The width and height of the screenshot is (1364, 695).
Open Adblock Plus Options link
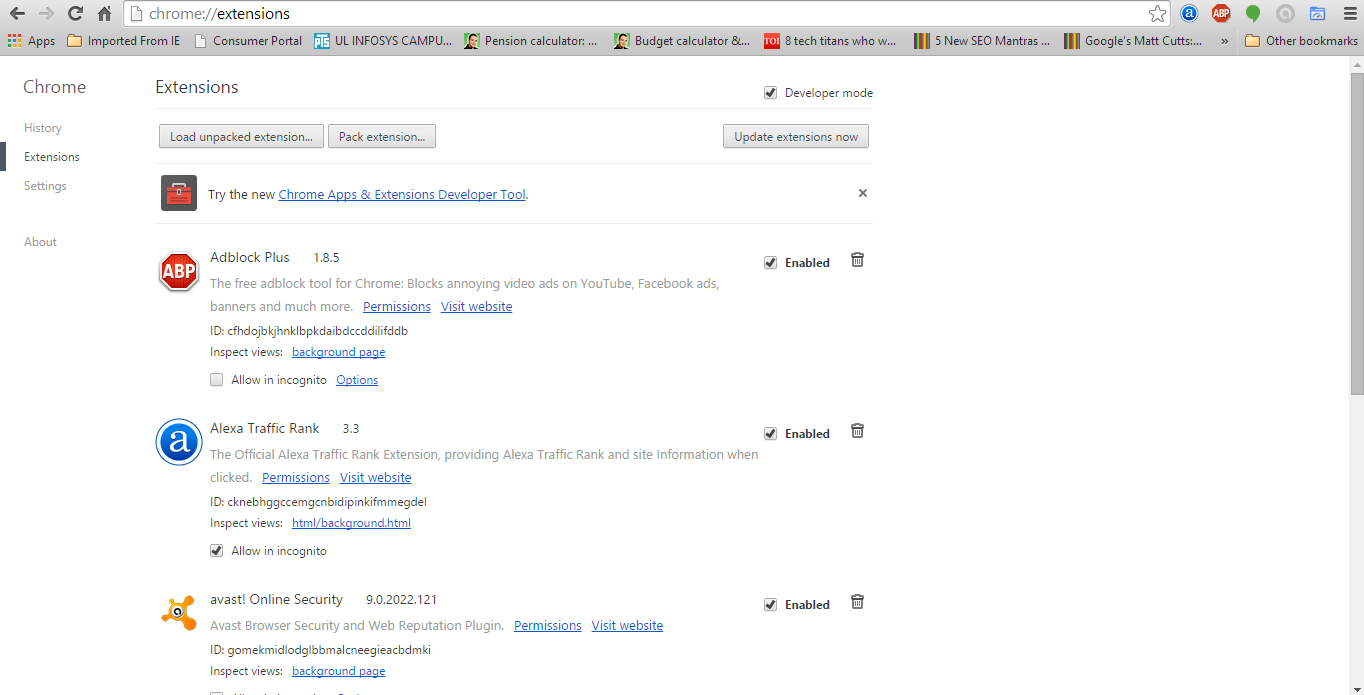pyautogui.click(x=357, y=380)
